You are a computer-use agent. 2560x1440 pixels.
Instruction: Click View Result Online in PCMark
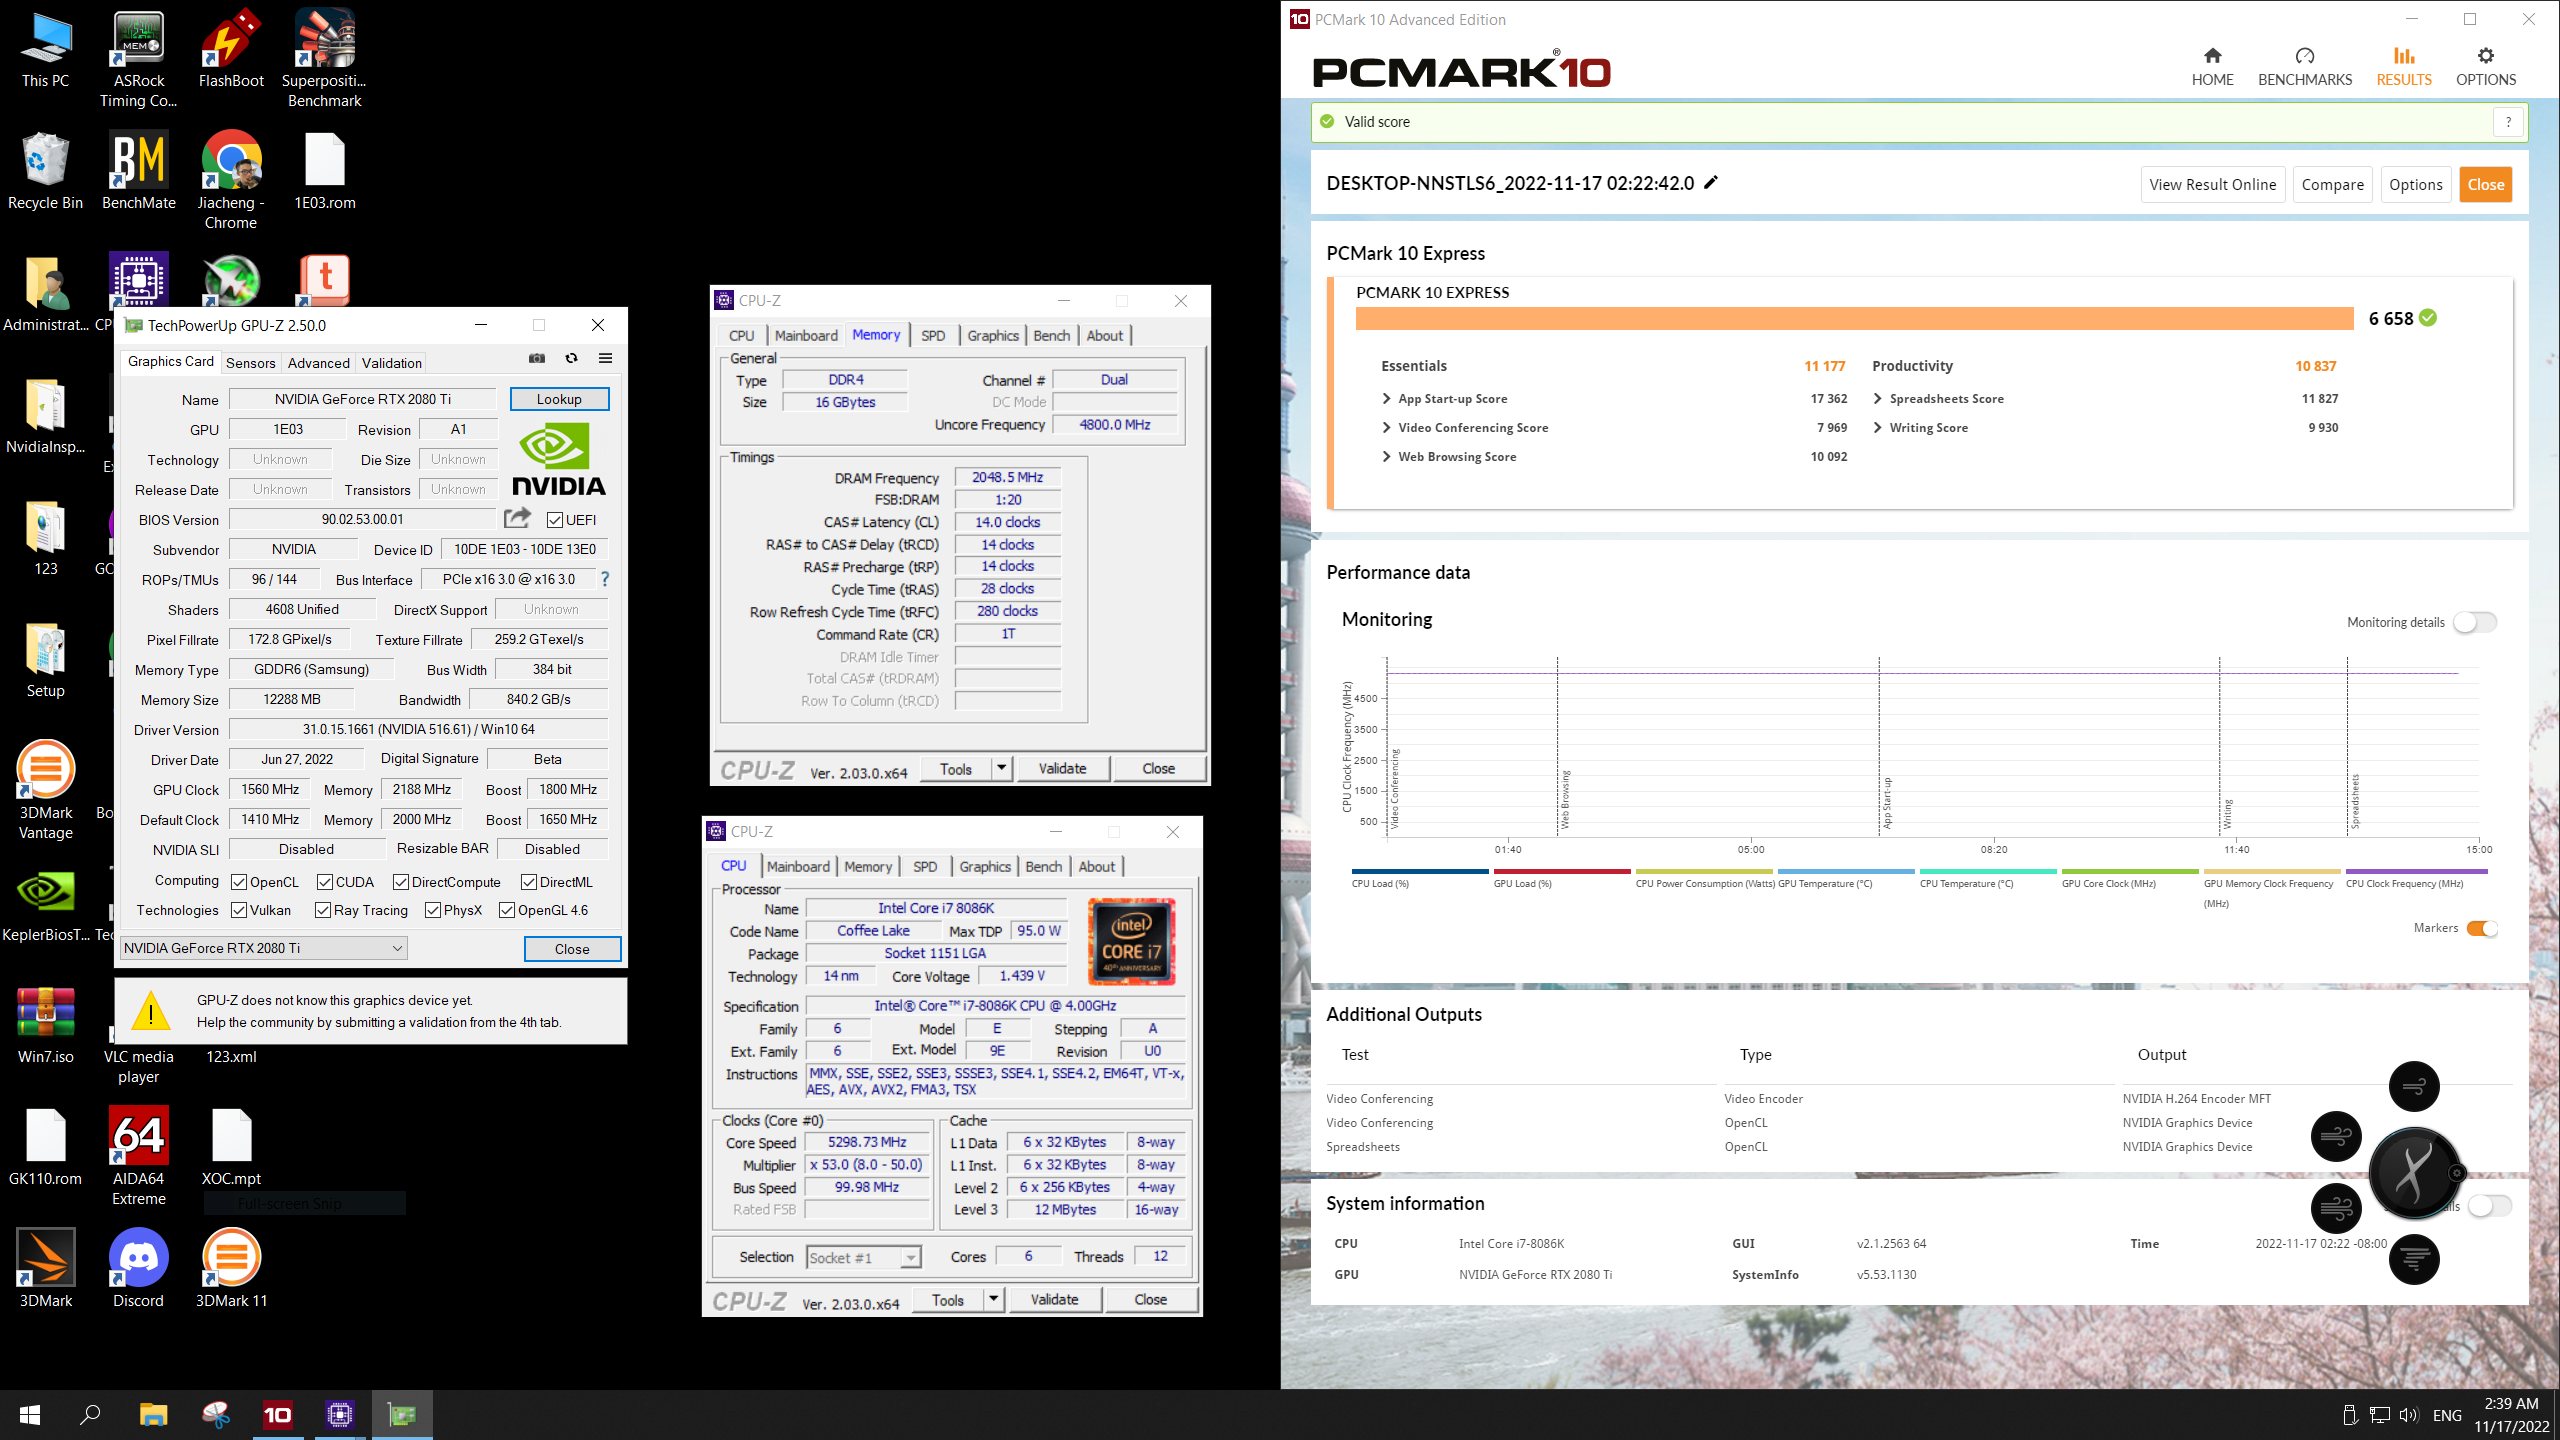click(2212, 184)
